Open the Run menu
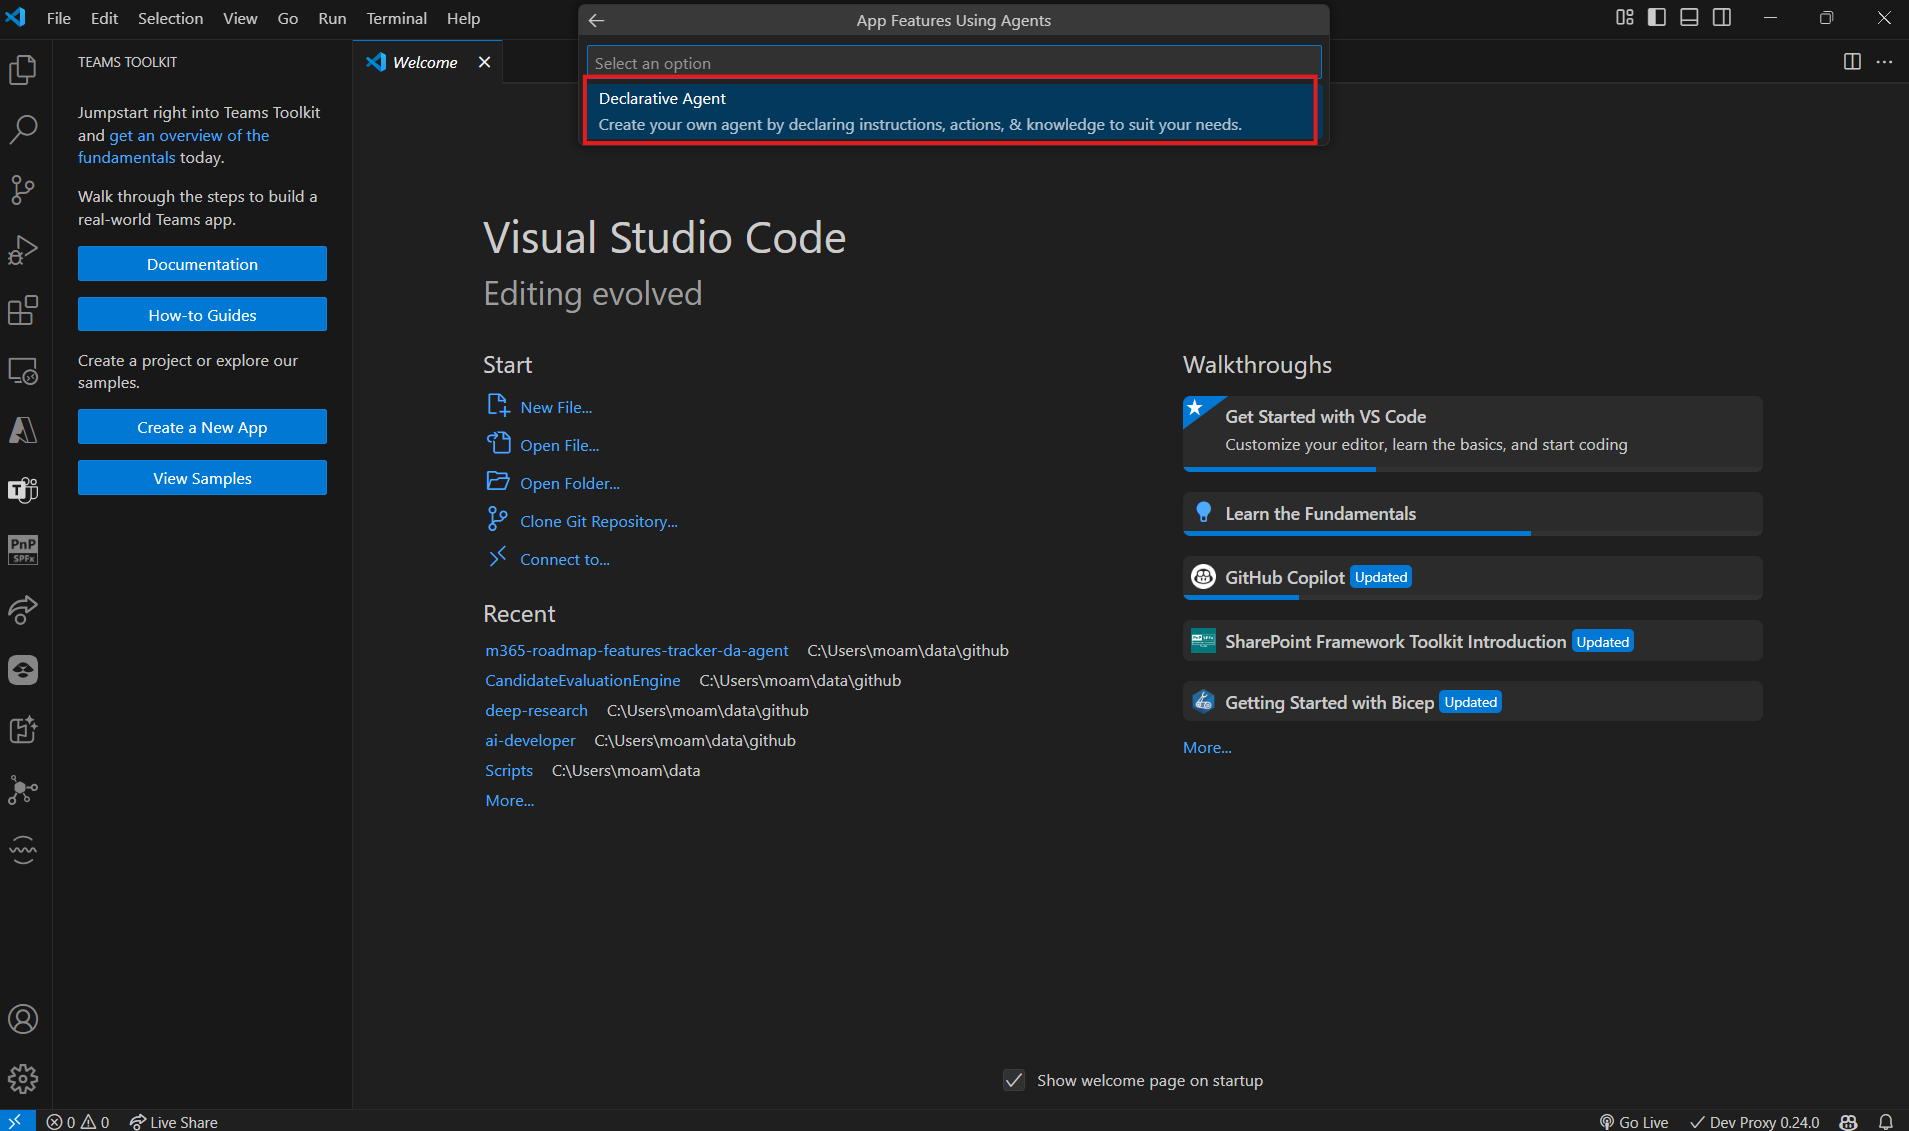 [332, 18]
